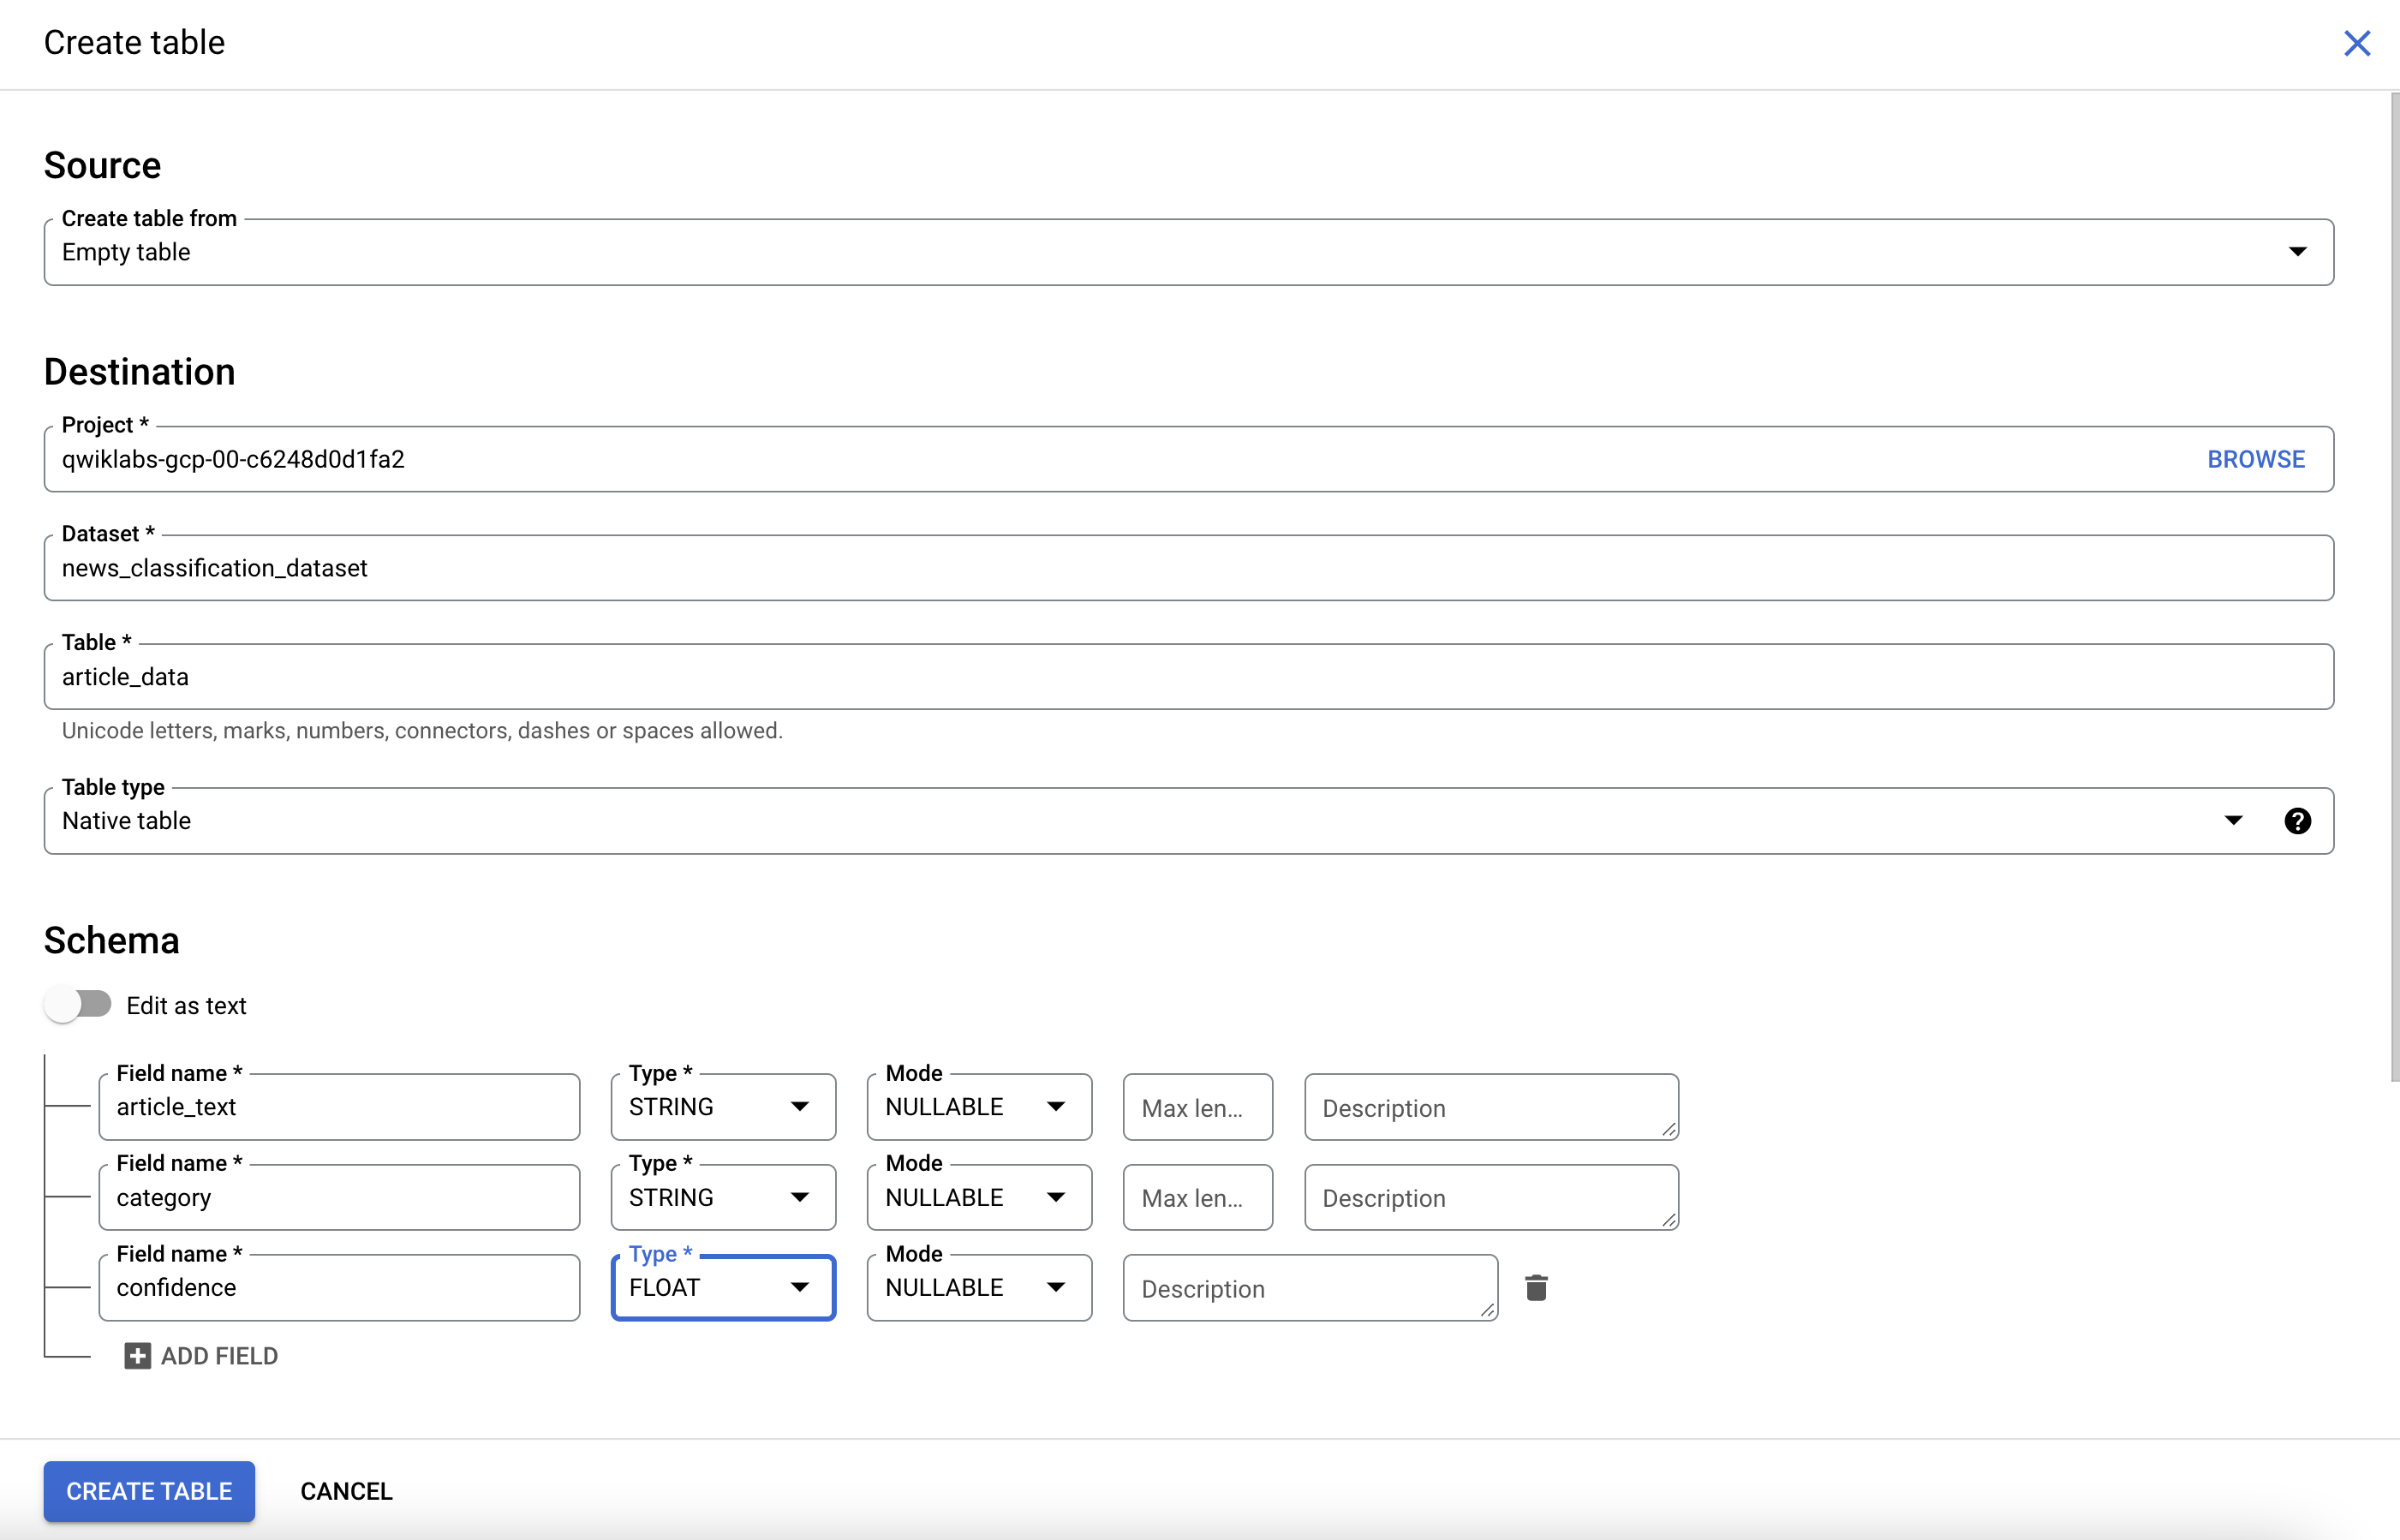Click the category field name input

(341, 1197)
